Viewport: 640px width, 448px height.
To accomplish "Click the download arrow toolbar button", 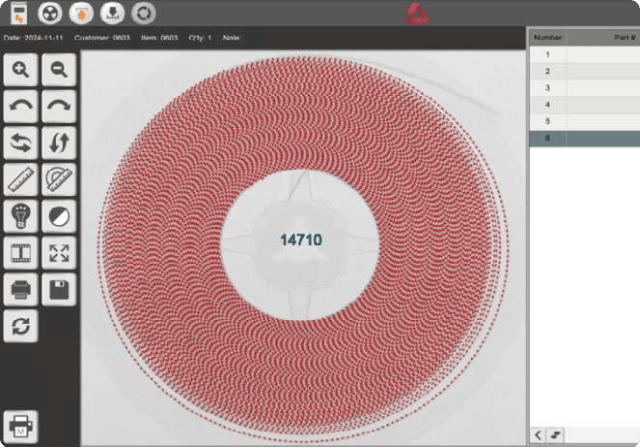I will (112, 13).
